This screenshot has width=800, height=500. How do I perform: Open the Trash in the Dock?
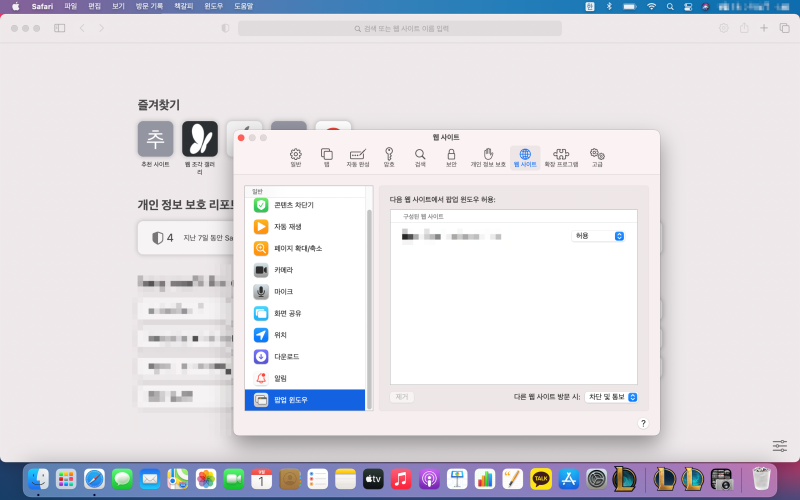(x=761, y=479)
